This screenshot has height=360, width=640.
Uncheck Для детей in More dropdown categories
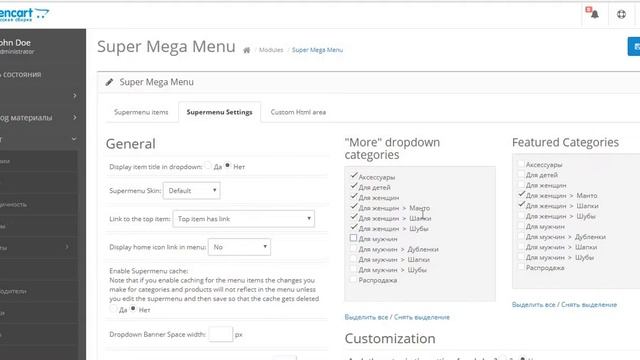click(x=353, y=186)
